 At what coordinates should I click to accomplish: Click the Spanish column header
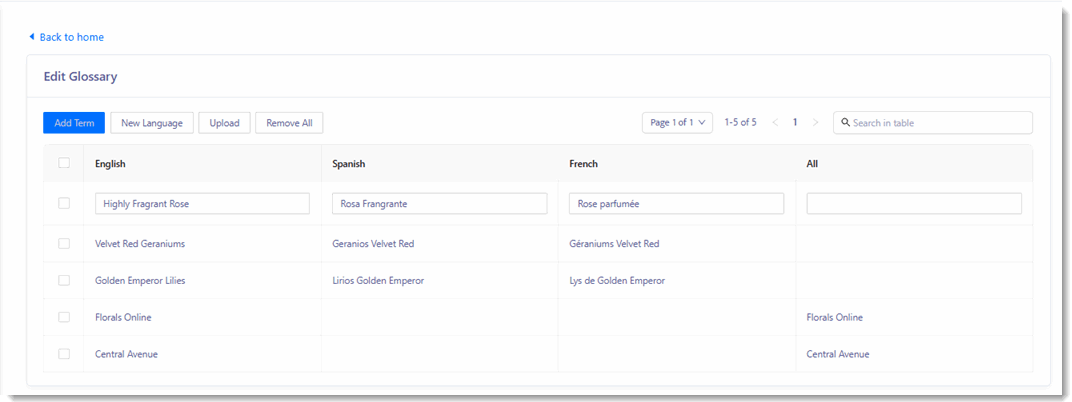(349, 164)
